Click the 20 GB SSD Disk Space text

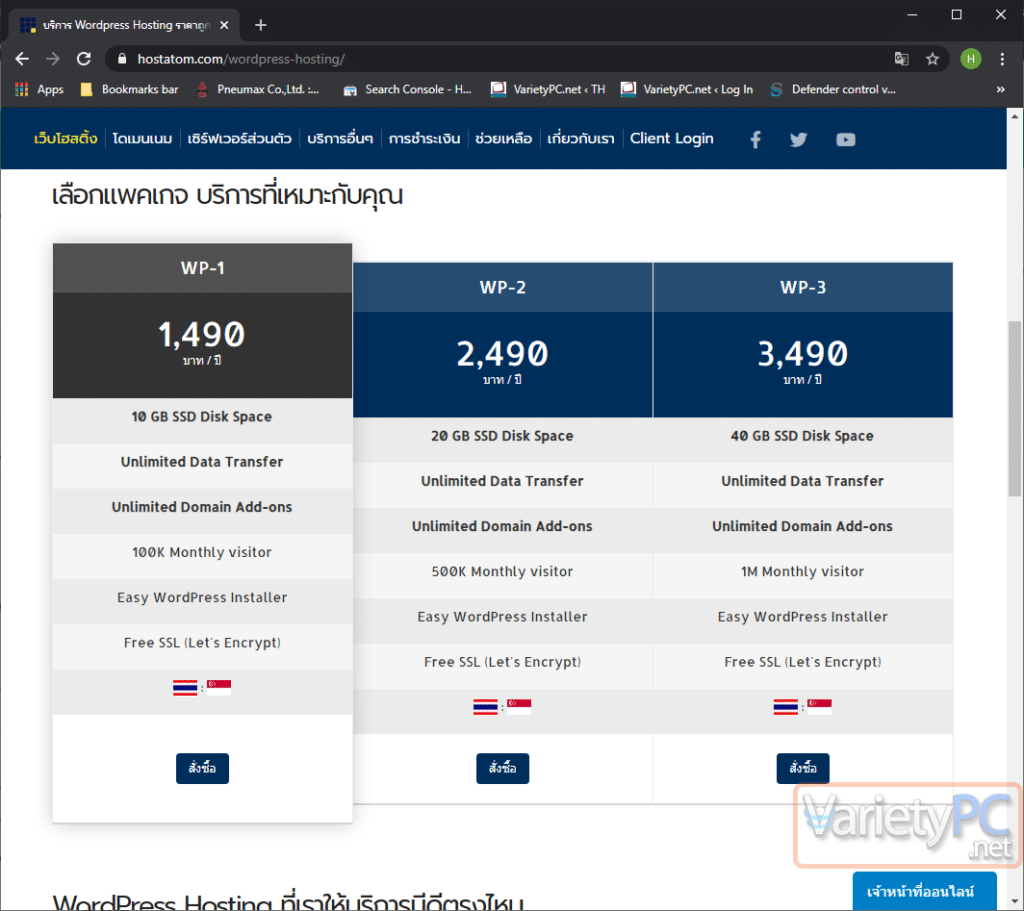click(x=502, y=436)
